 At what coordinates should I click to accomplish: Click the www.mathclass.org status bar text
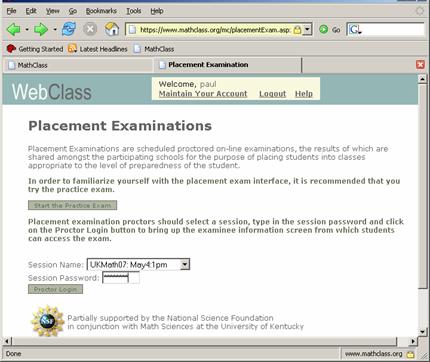373,354
